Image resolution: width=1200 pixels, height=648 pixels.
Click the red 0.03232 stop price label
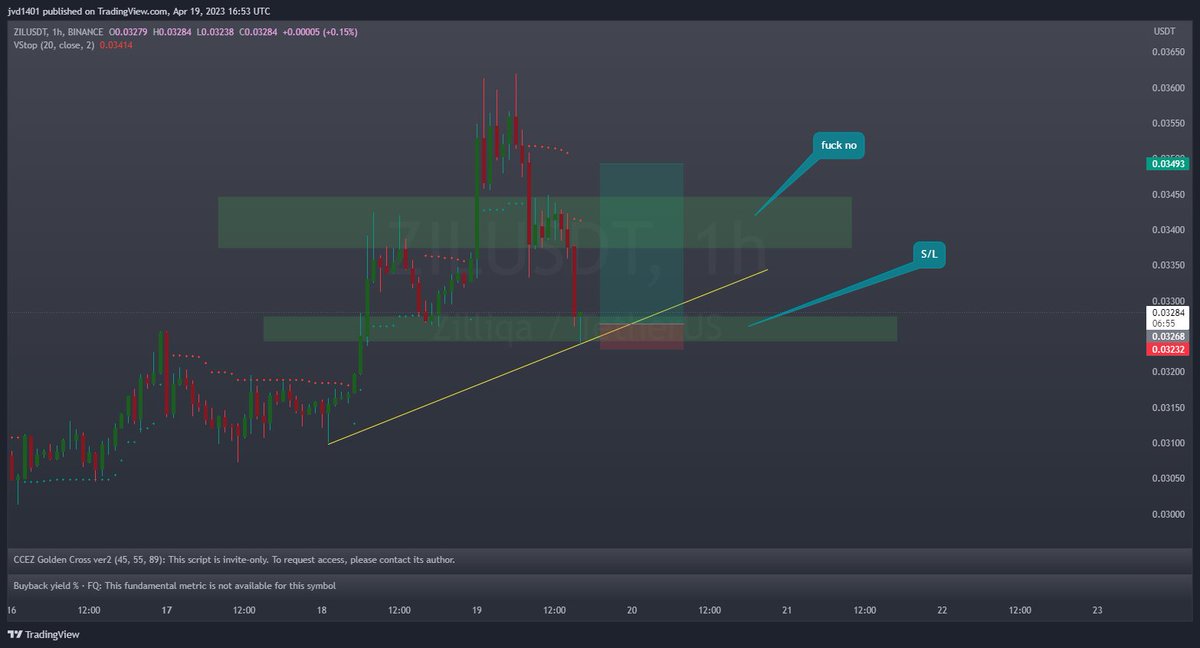click(x=1166, y=350)
